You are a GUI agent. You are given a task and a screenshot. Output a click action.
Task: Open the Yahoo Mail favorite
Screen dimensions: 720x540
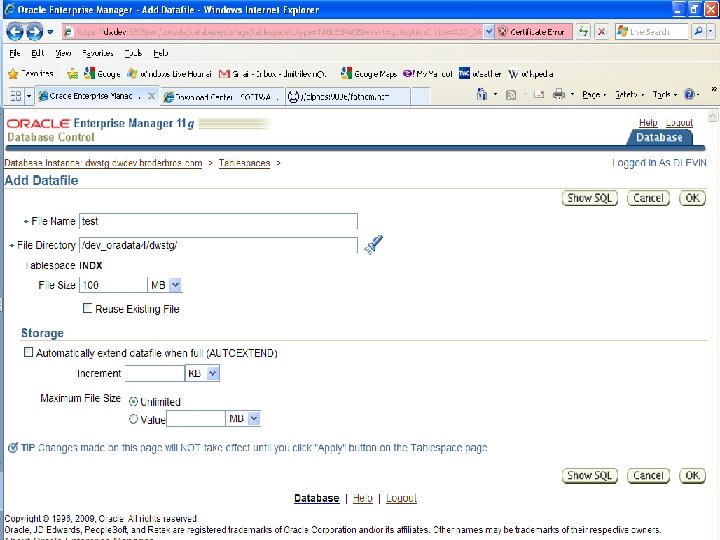[x=428, y=73]
